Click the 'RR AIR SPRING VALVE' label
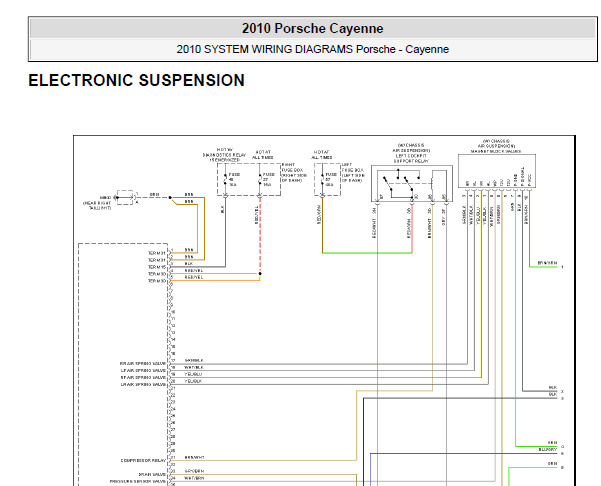This screenshot has height=486, width=601. tap(143, 363)
